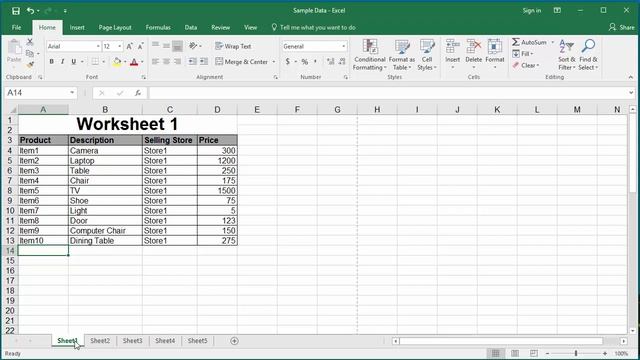The width and height of the screenshot is (640, 360).
Task: Open the File menu
Action: pos(16,27)
